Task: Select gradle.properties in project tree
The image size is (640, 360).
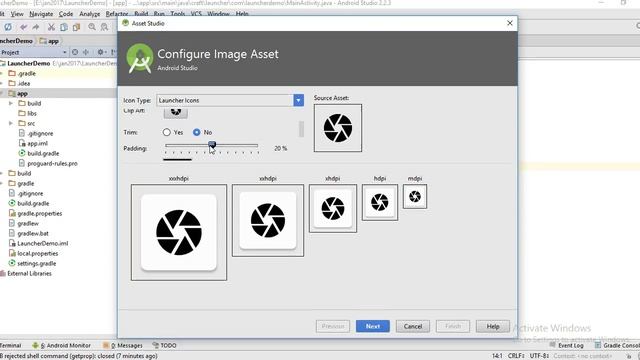Action: coord(40,213)
